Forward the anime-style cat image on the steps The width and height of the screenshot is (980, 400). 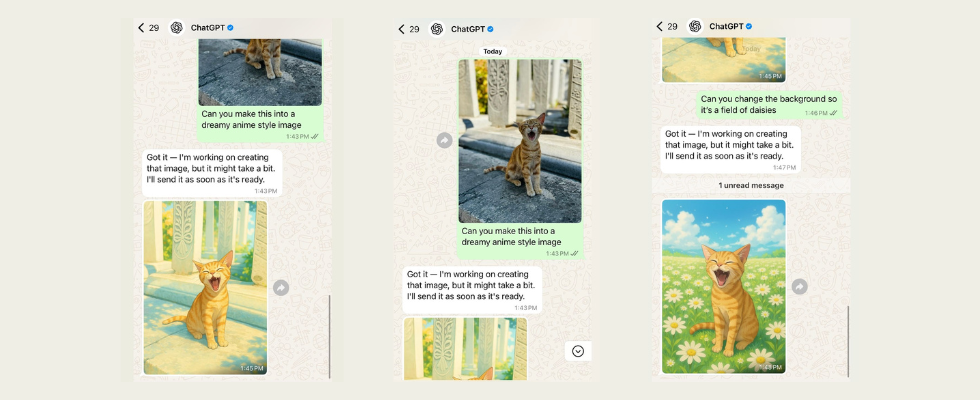[x=281, y=288]
